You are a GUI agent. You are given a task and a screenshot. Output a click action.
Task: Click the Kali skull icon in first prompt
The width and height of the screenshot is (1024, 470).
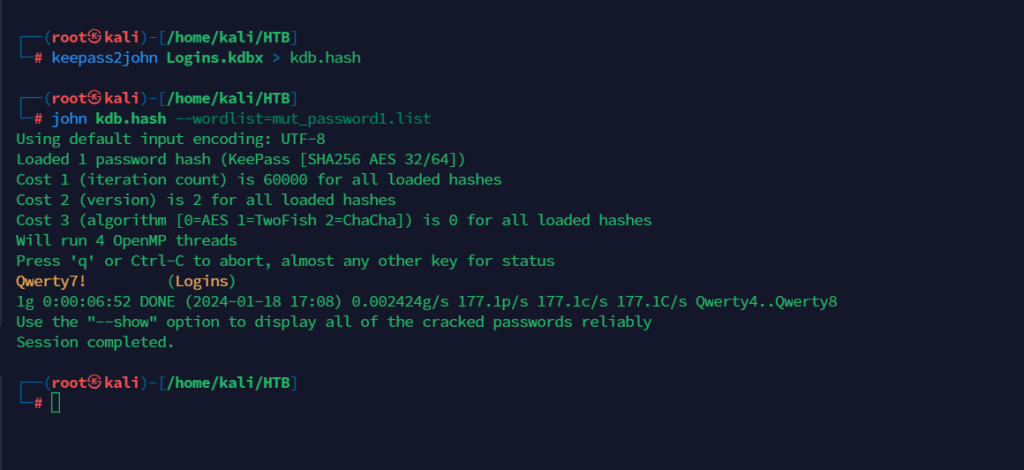[x=95, y=38]
